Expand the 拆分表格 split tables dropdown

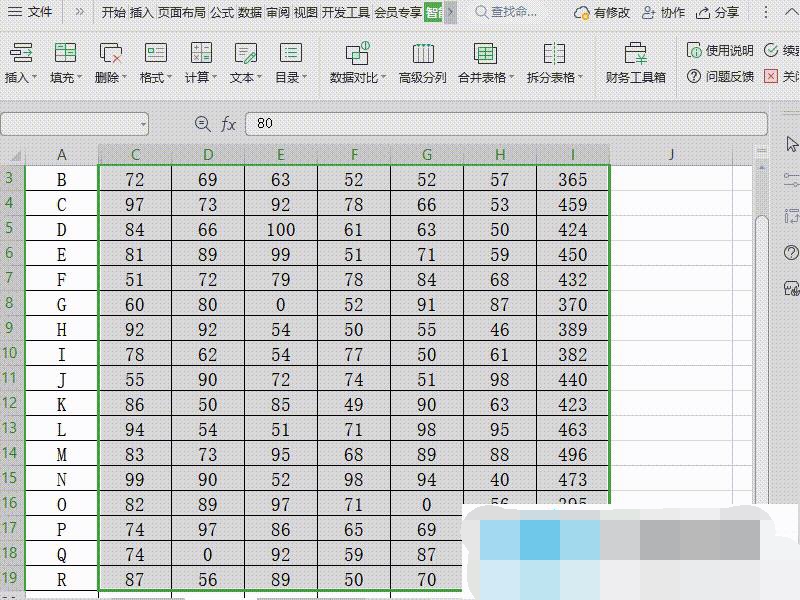point(554,77)
